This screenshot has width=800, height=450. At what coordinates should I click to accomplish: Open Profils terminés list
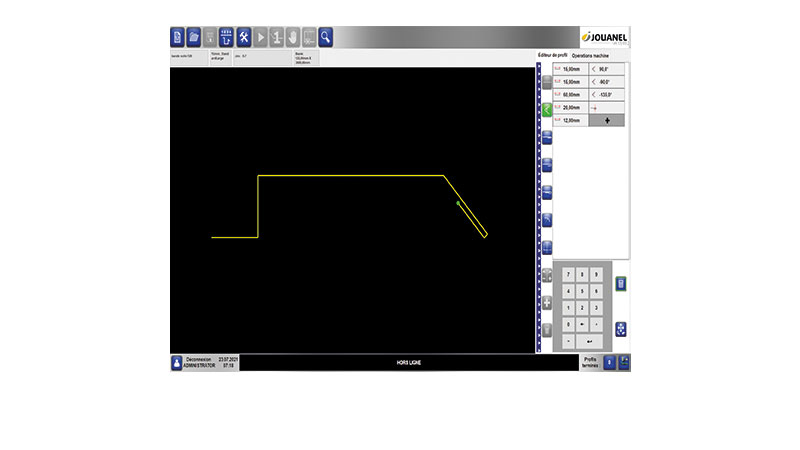590,362
